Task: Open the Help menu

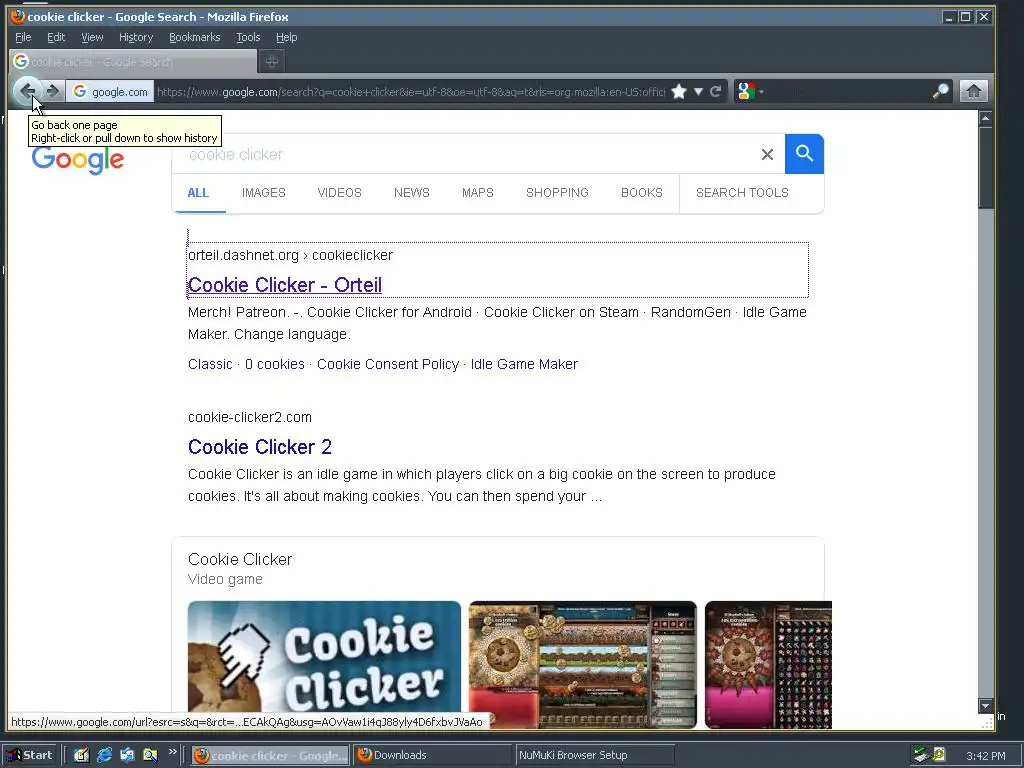Action: tap(287, 37)
